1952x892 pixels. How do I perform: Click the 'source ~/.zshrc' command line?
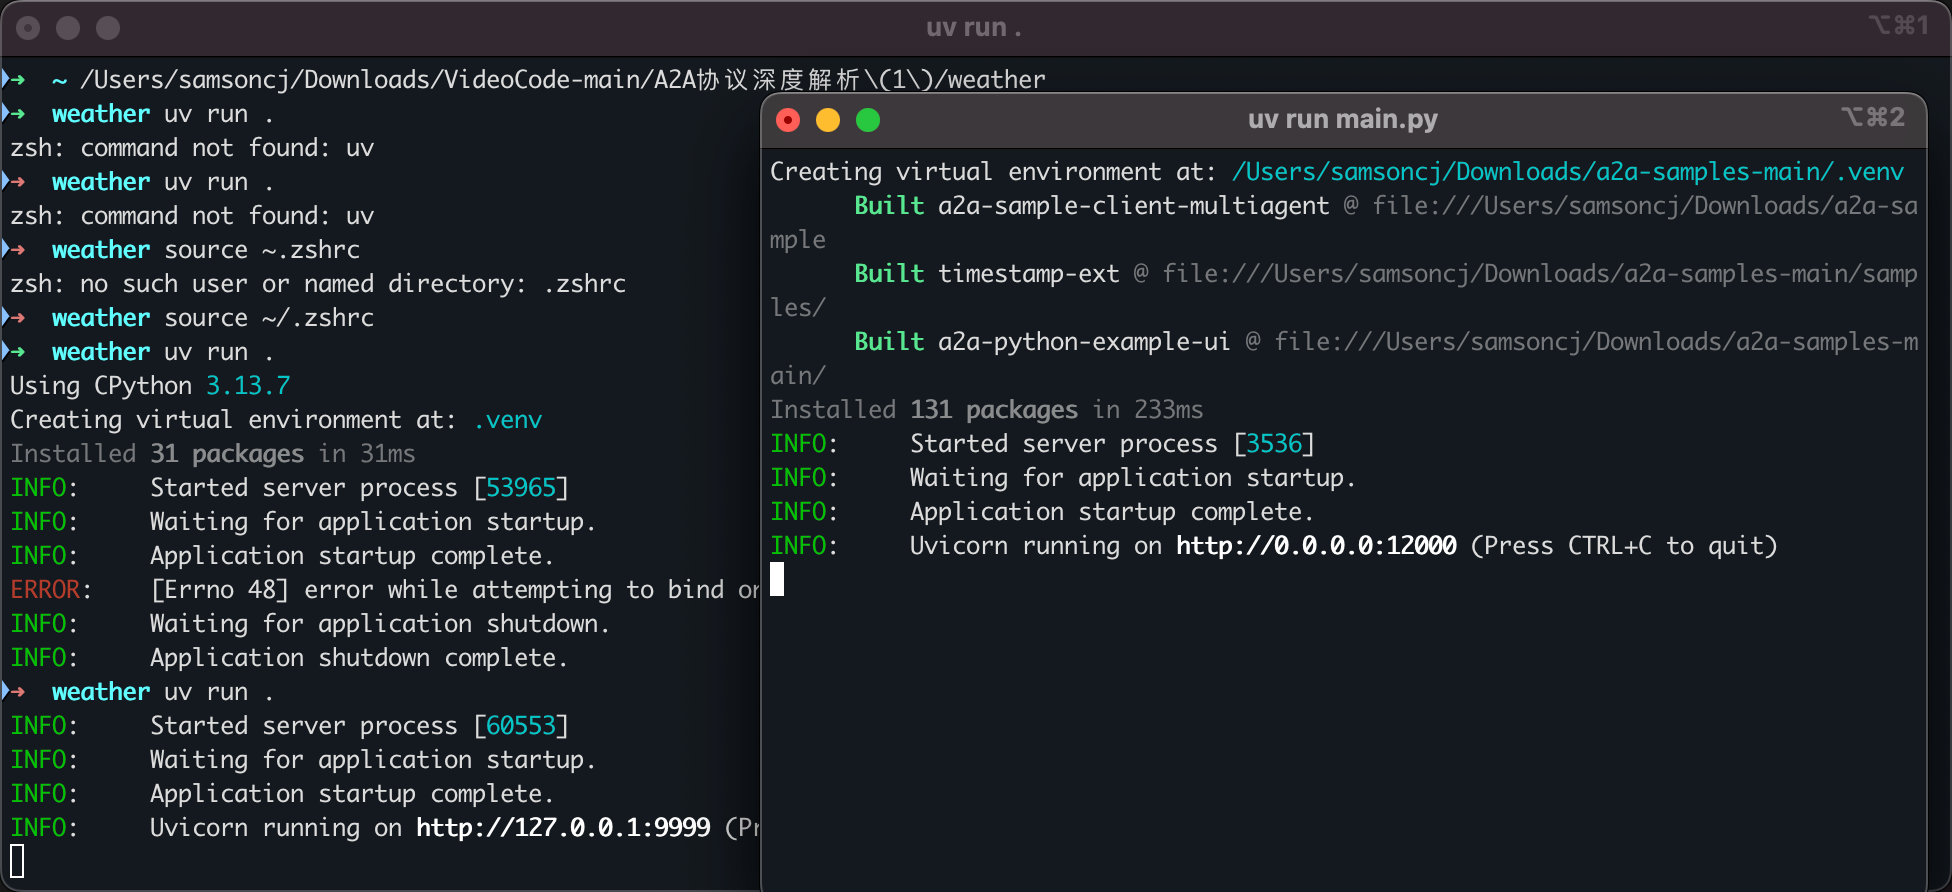[268, 318]
